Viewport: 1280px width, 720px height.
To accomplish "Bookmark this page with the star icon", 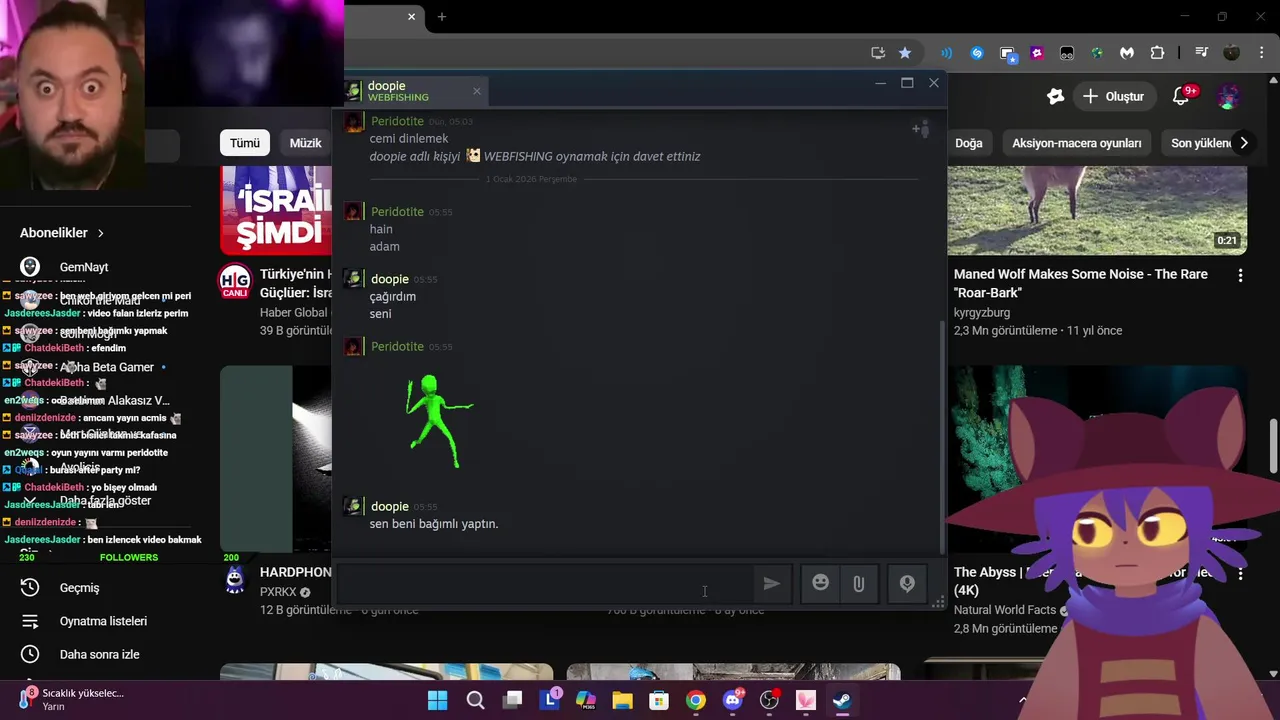I will [905, 53].
